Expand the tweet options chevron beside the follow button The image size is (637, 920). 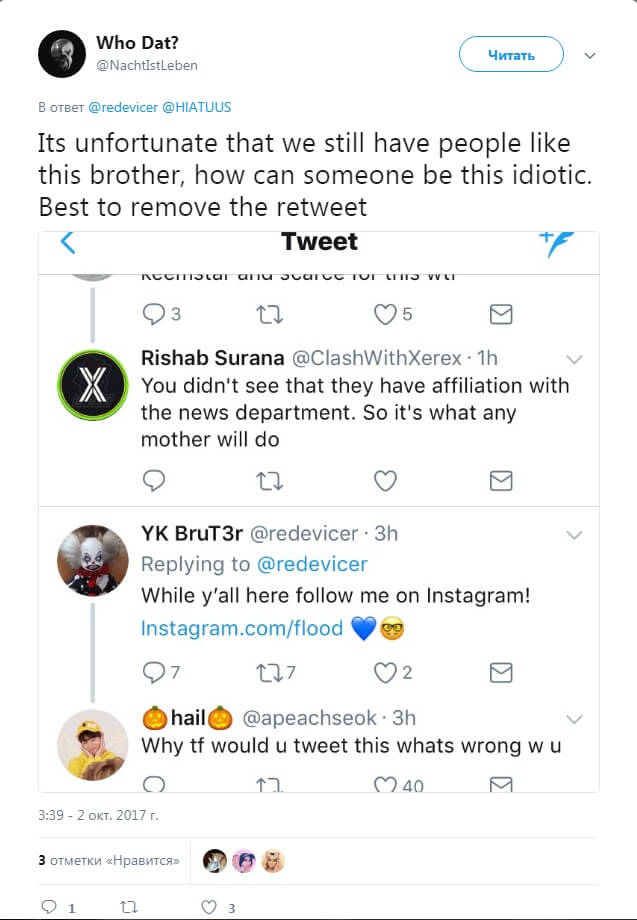tap(590, 55)
